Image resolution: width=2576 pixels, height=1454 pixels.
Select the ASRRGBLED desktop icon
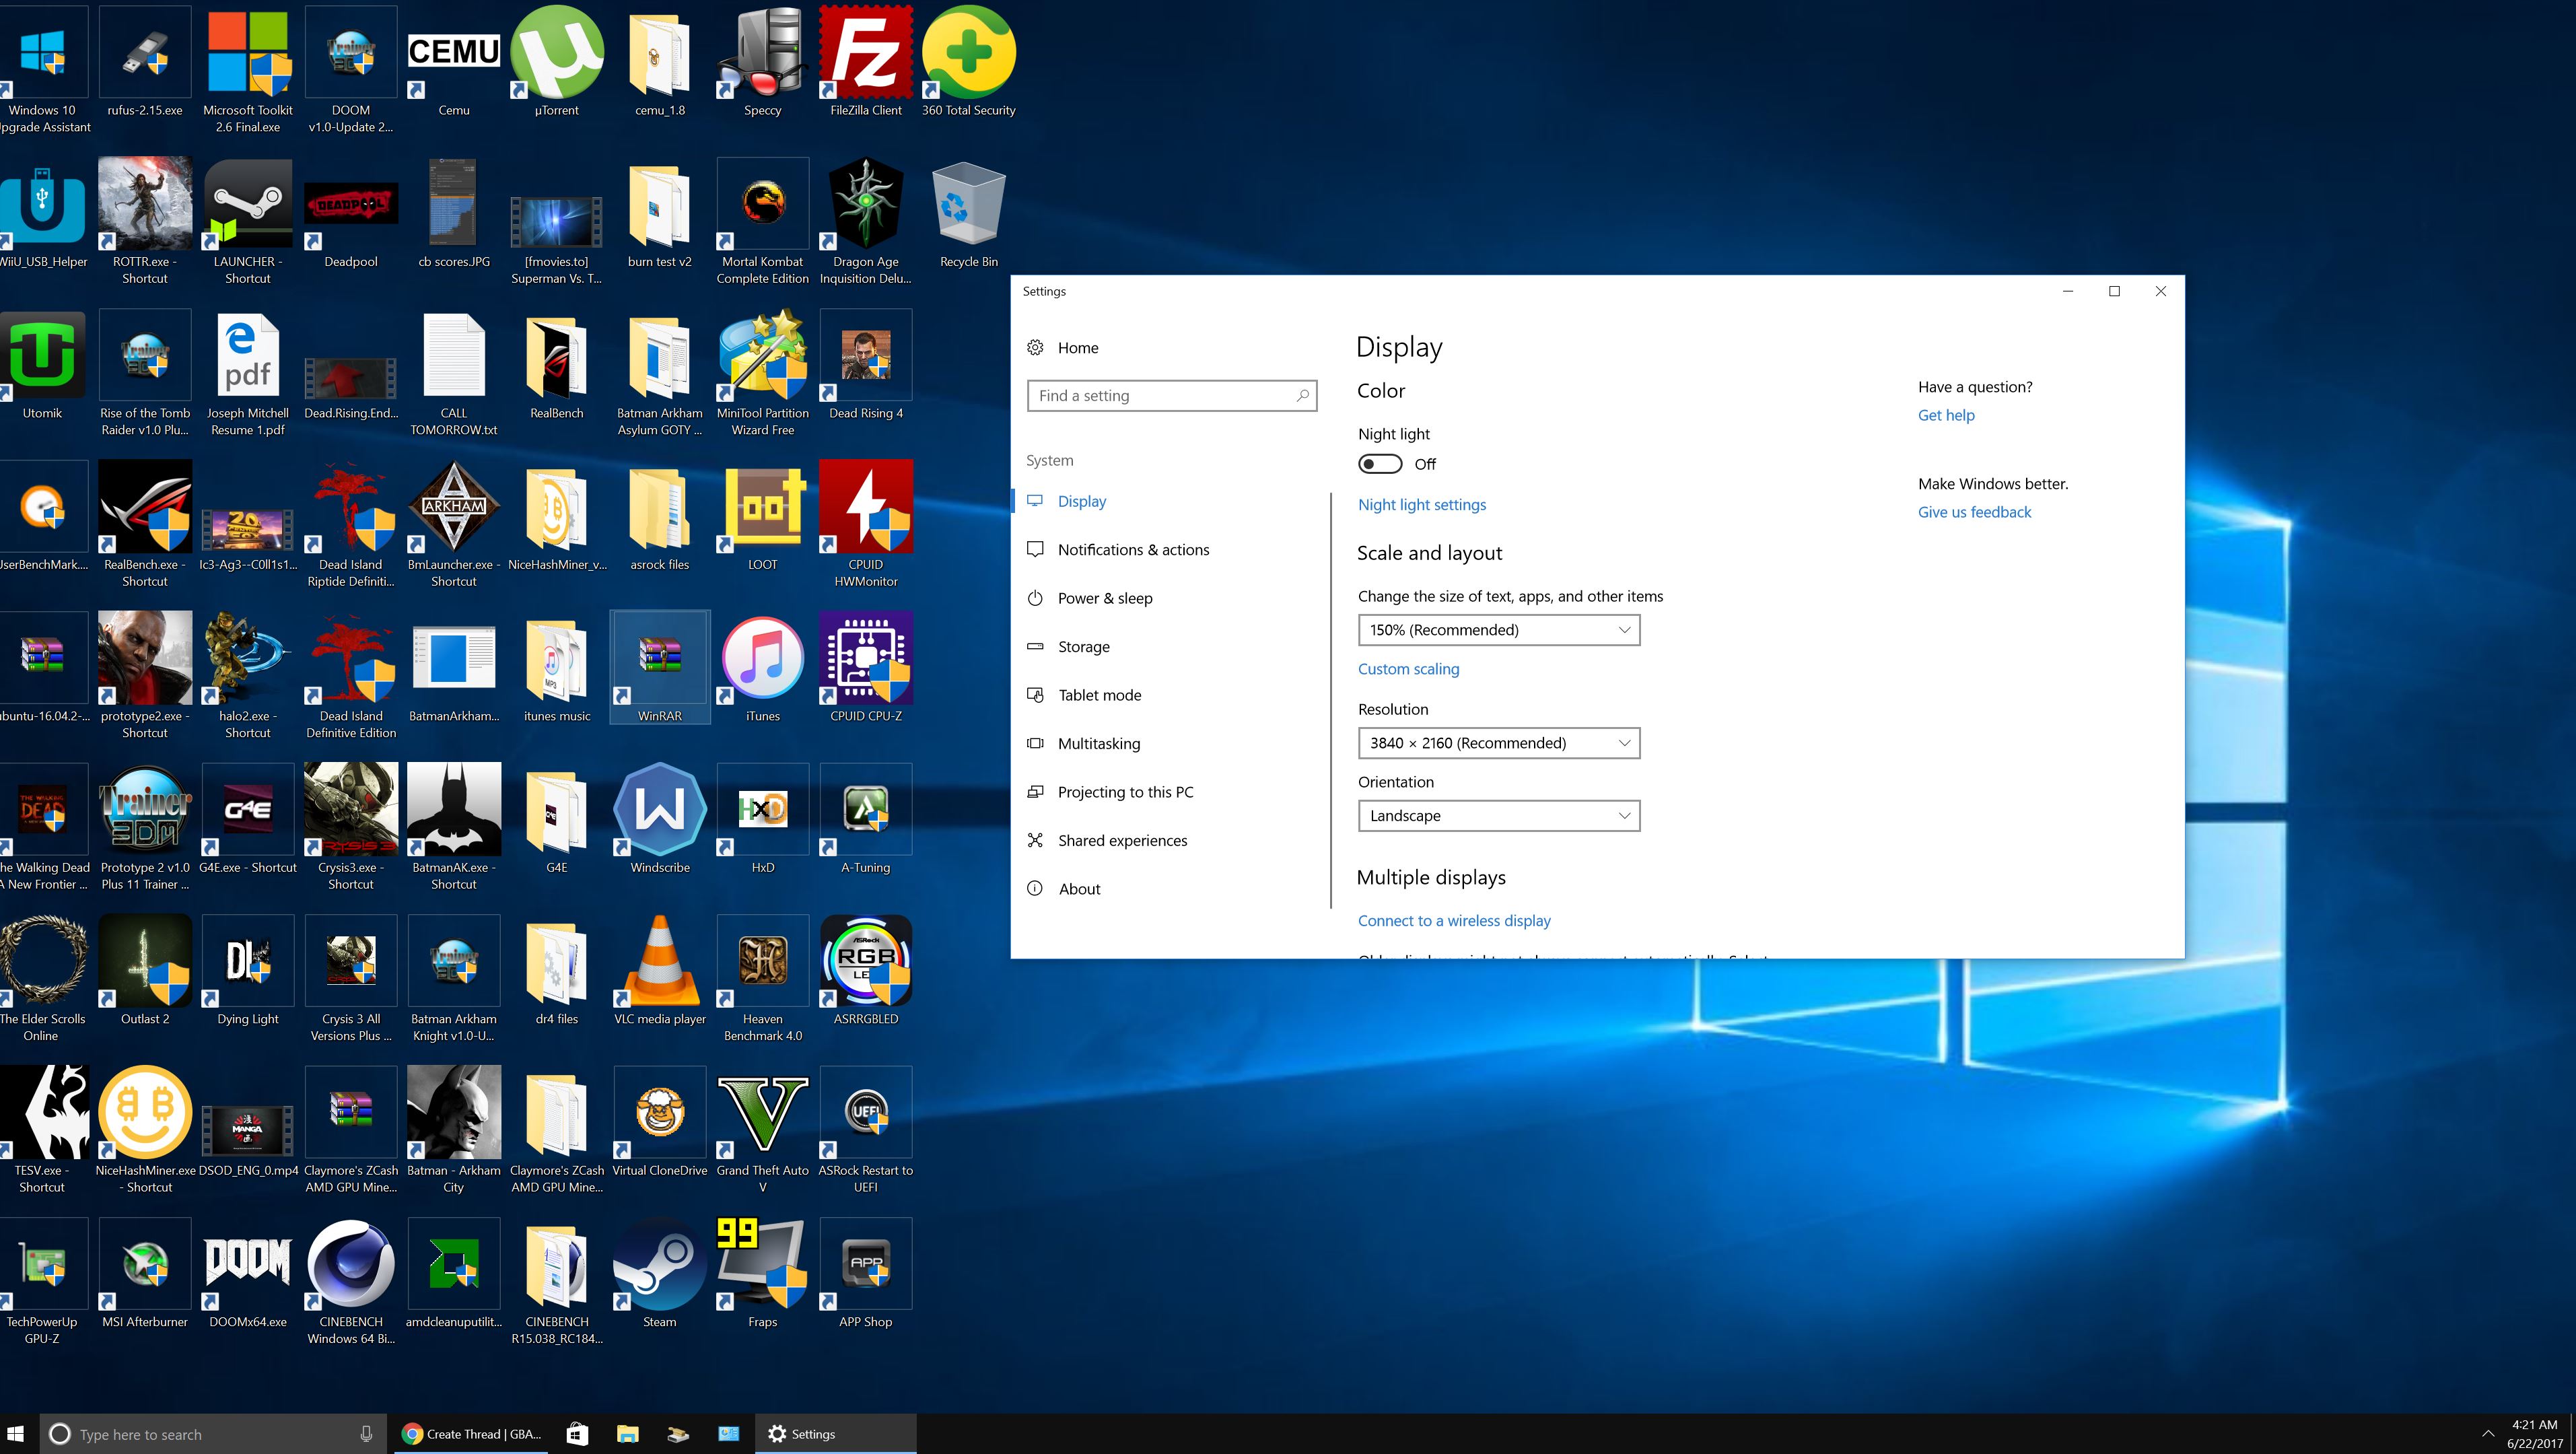pos(866,971)
